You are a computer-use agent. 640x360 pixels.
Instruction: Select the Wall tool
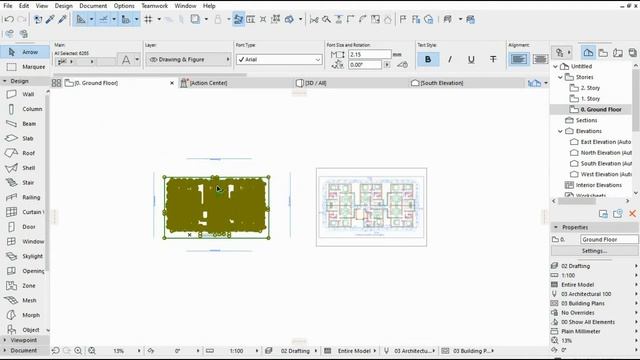24,94
